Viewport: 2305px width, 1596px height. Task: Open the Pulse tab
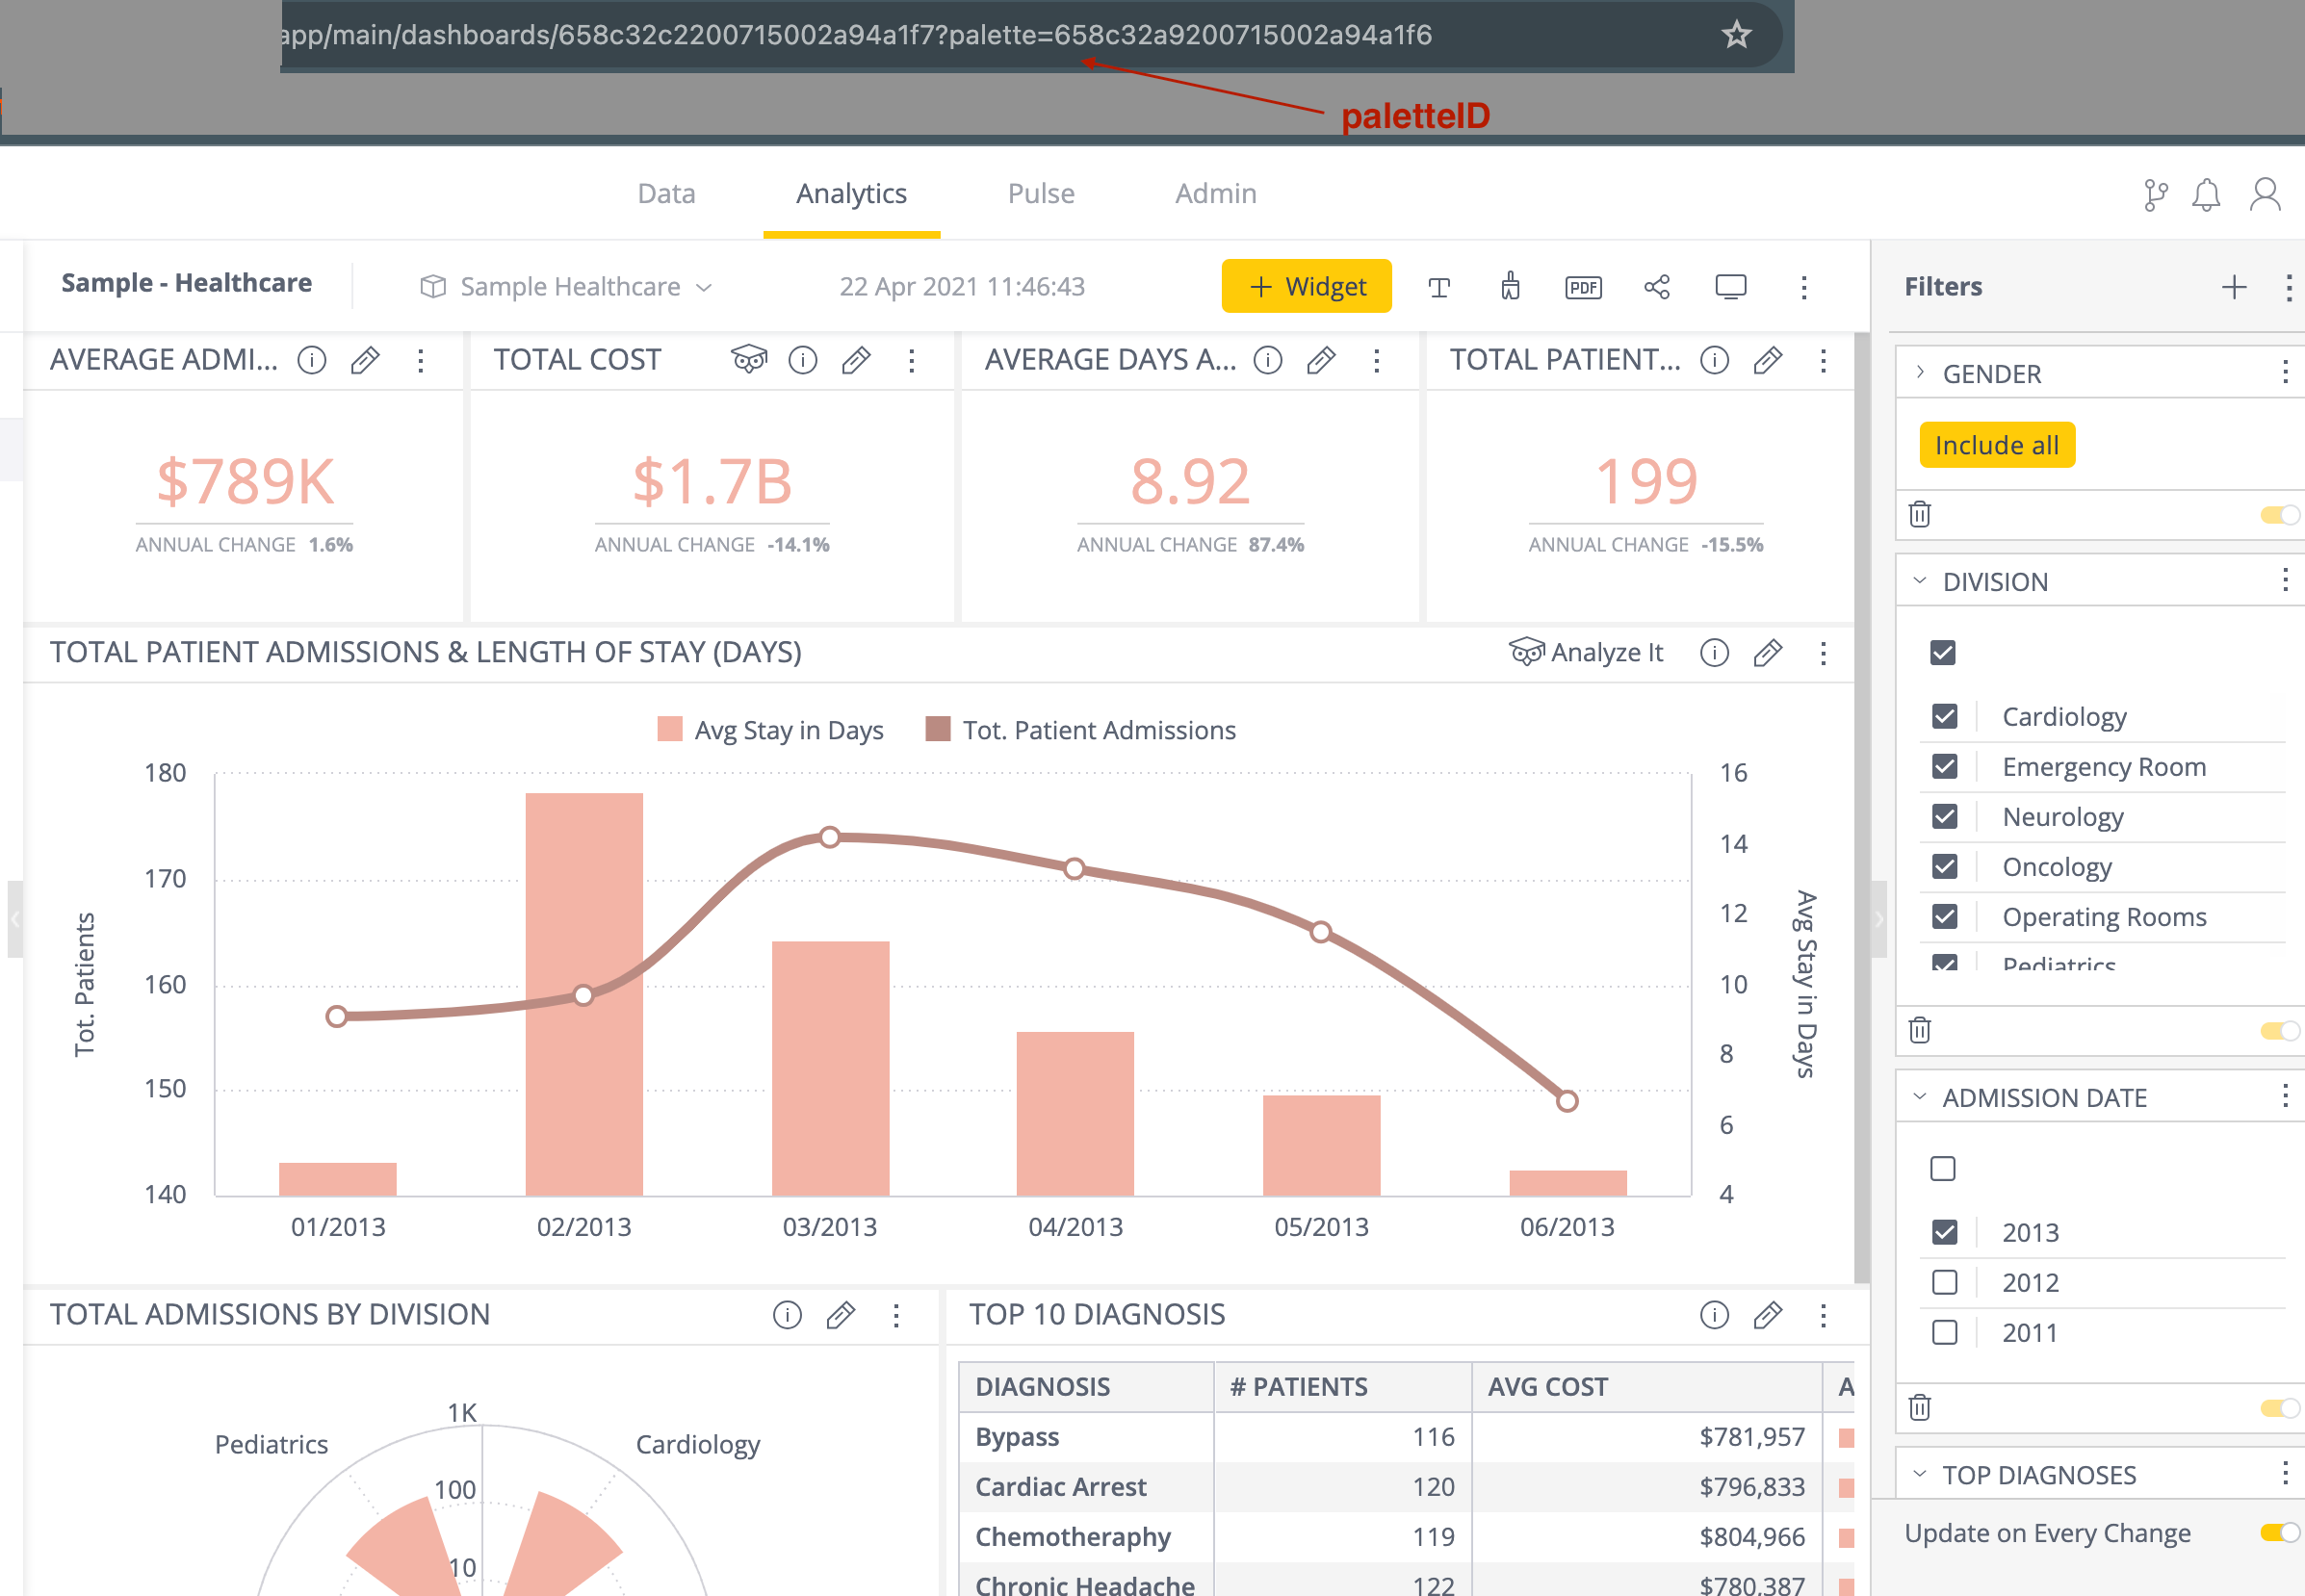[1040, 193]
